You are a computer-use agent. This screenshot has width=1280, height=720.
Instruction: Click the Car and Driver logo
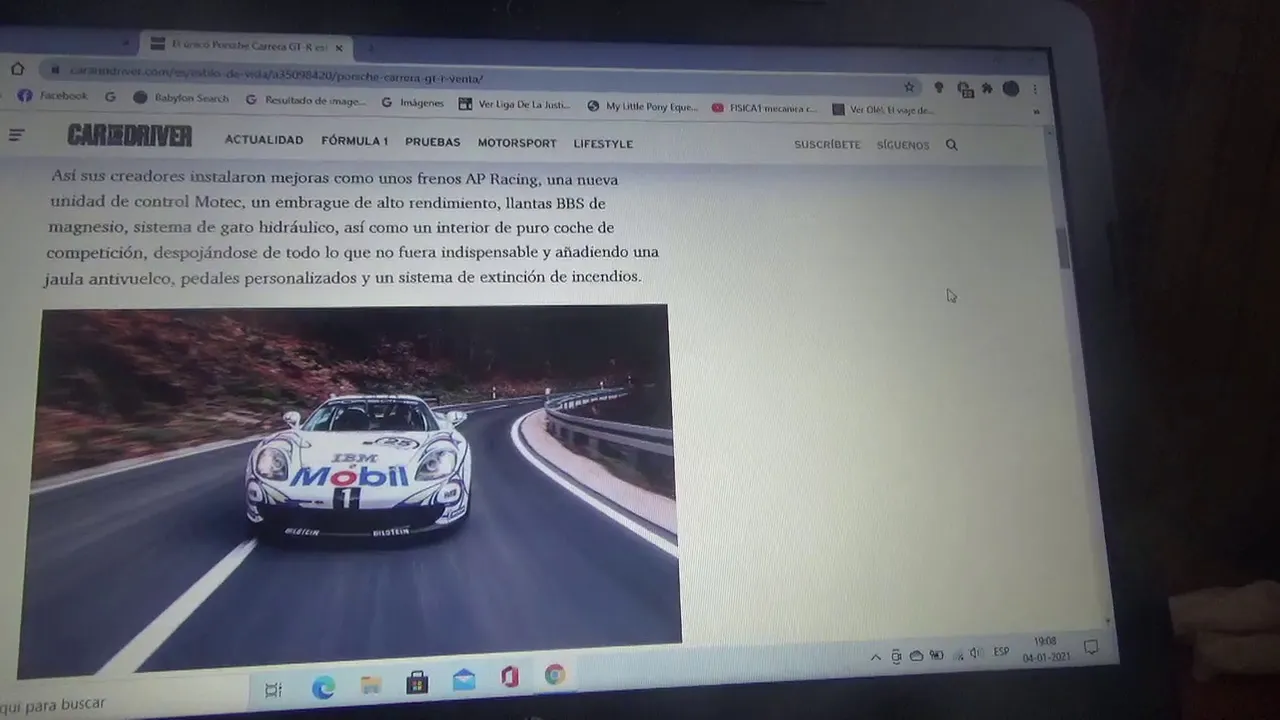[x=130, y=136]
